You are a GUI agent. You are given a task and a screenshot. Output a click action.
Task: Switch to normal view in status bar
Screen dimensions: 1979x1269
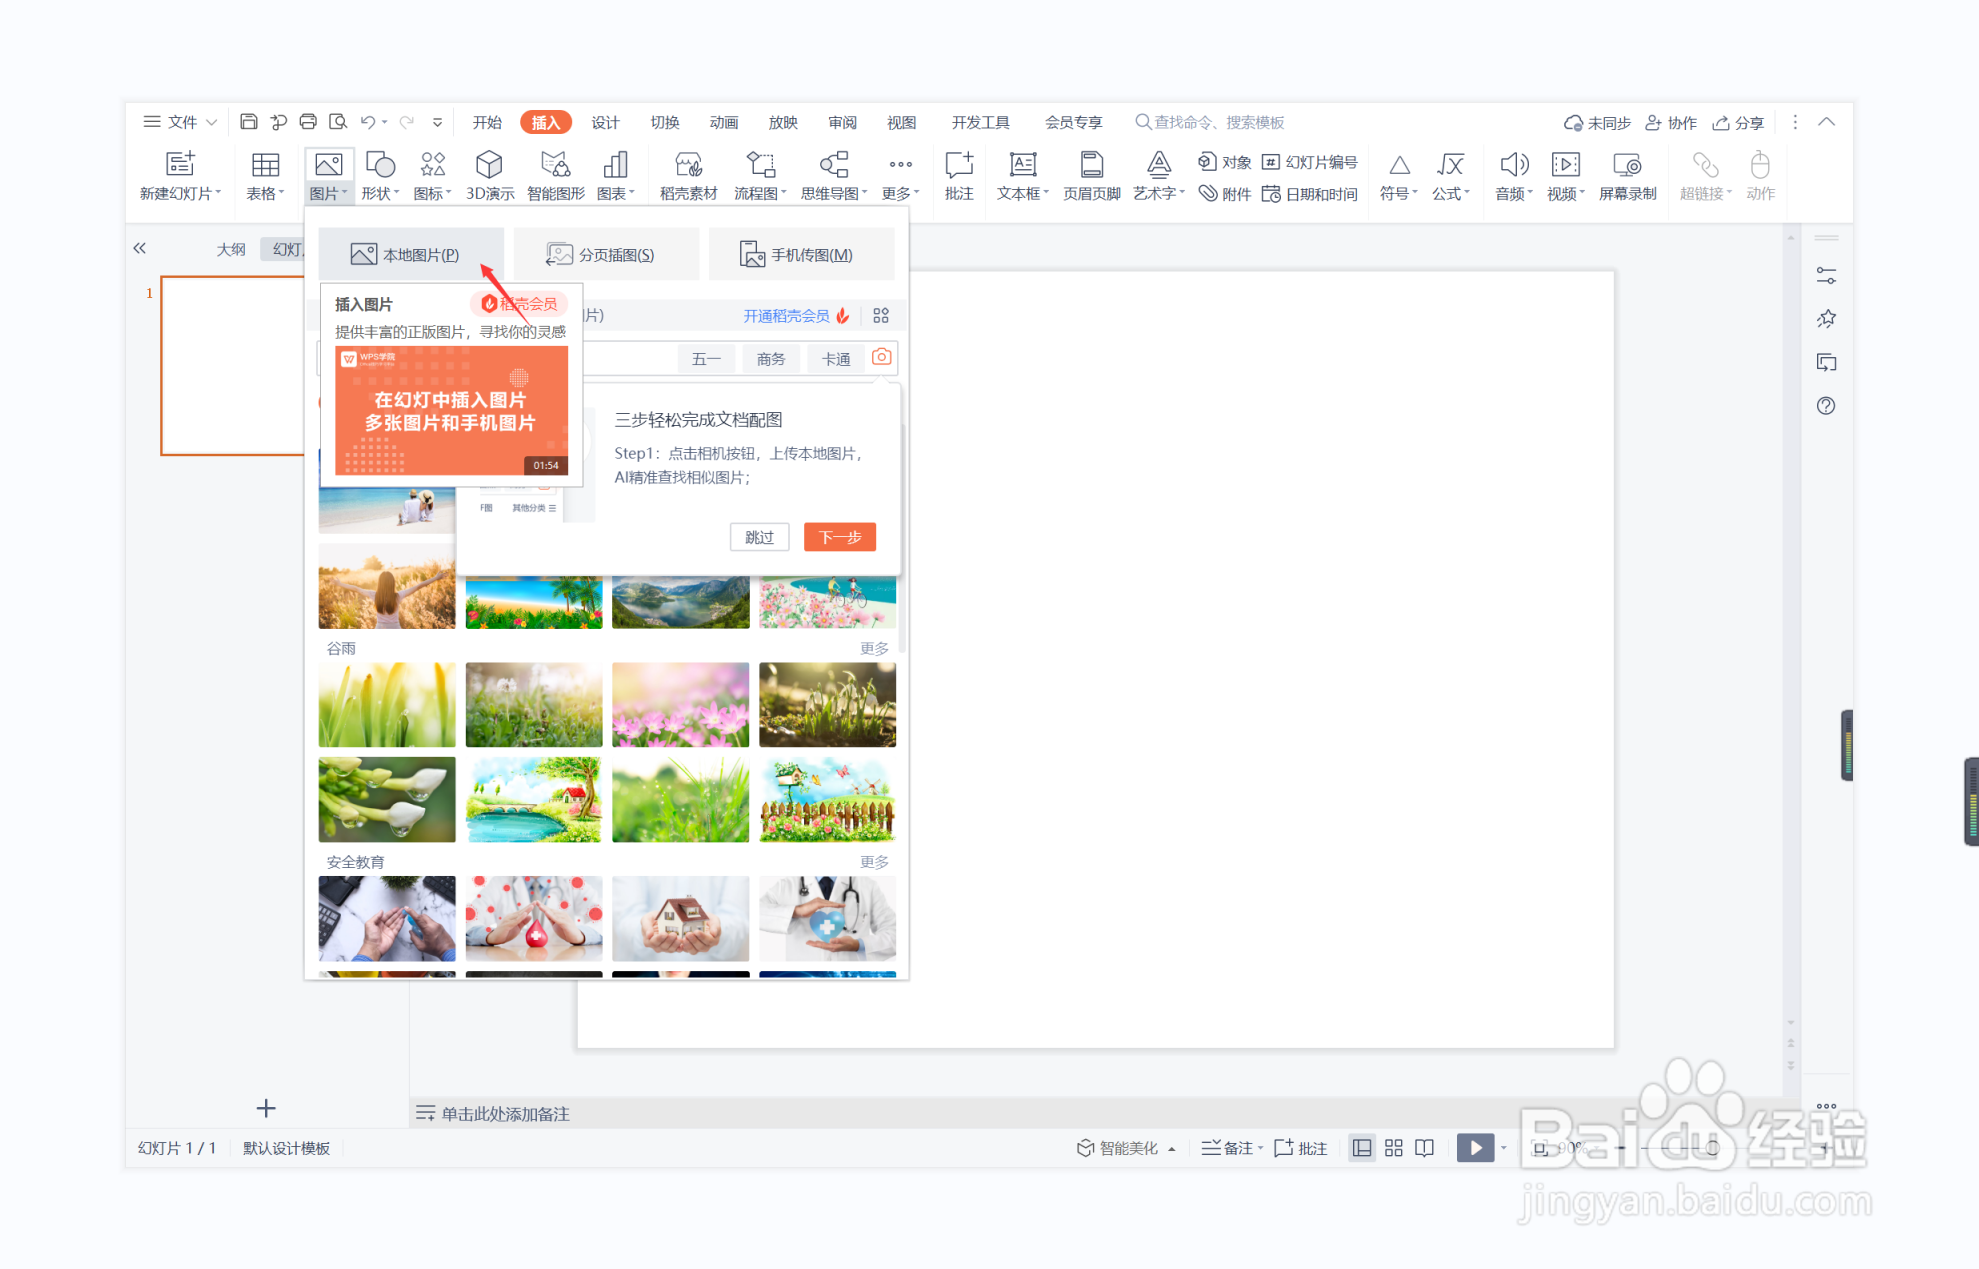point(1362,1148)
